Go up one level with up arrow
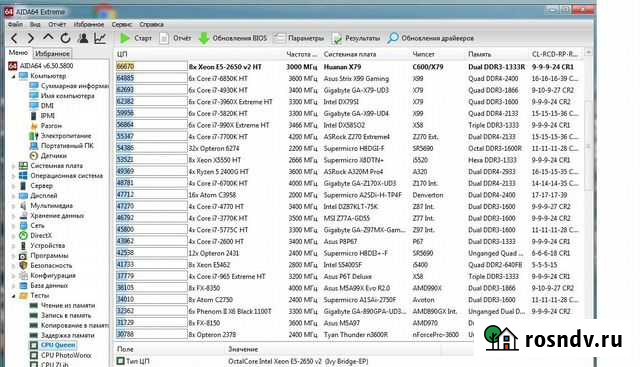The width and height of the screenshot is (640, 367). pyautogui.click(x=48, y=38)
